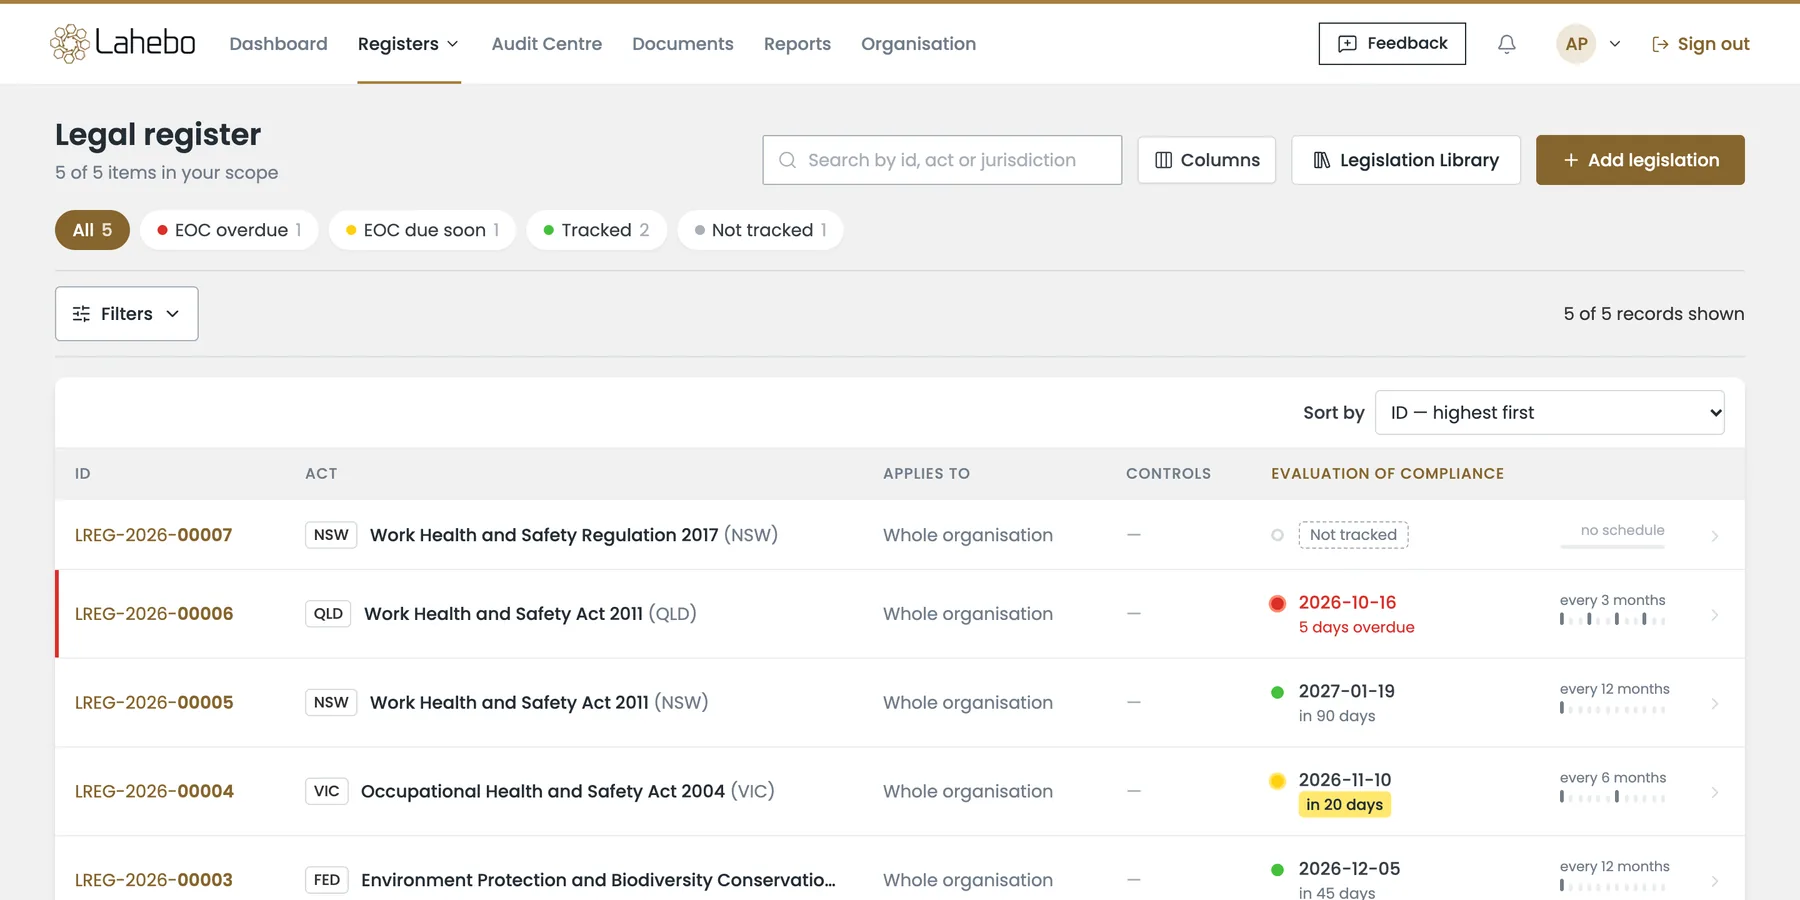Click the row chevron for LREG-2026-00006

(x=1714, y=615)
